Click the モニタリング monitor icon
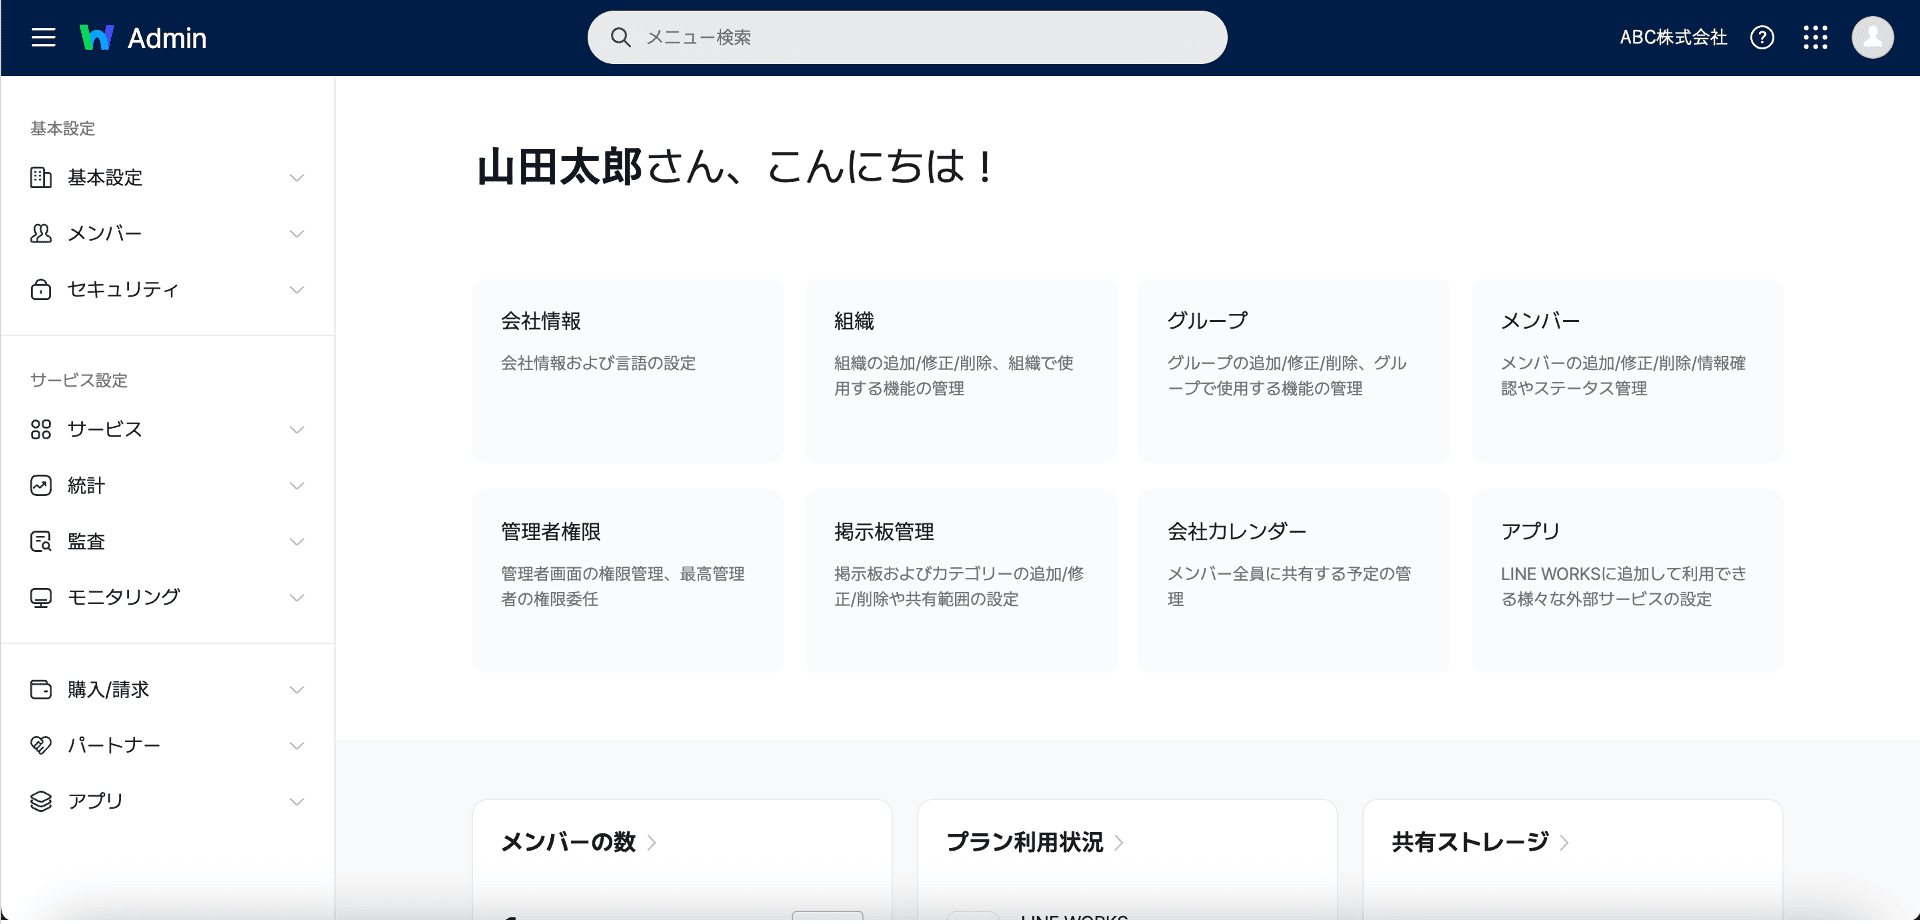The width and height of the screenshot is (1920, 924). click(x=40, y=597)
